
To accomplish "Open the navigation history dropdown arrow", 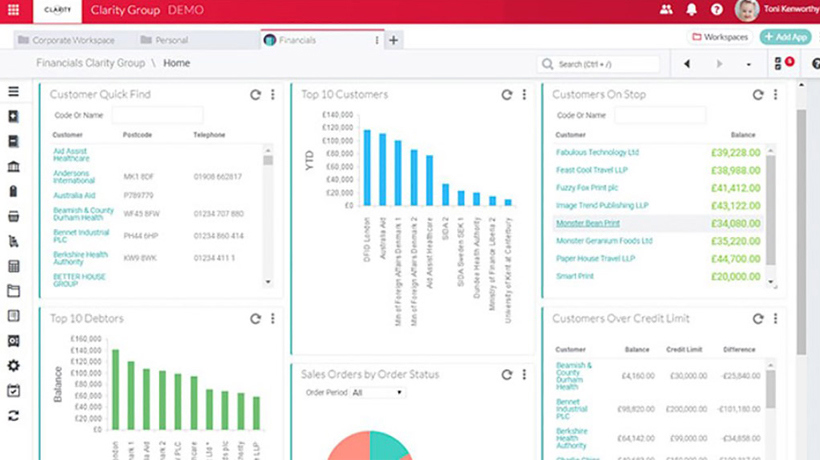I will point(748,64).
